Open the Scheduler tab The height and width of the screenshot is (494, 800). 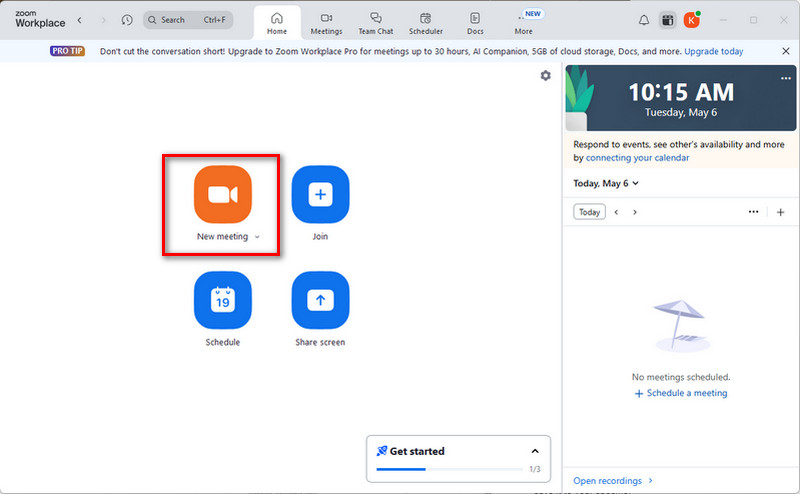(x=426, y=23)
